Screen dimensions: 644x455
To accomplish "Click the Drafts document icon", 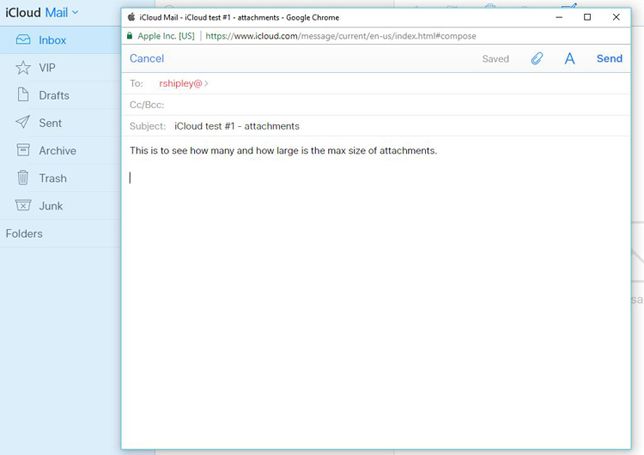I will click(x=23, y=94).
